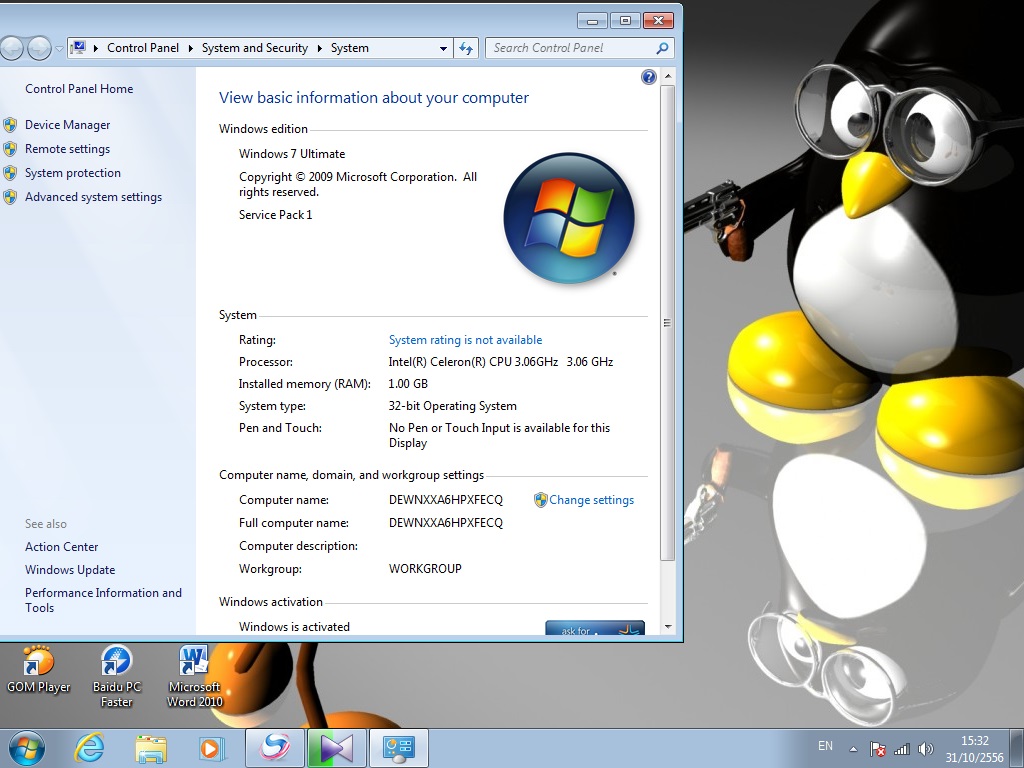Open Windows Explorer folder on taskbar
The height and width of the screenshot is (768, 1024).
151,749
